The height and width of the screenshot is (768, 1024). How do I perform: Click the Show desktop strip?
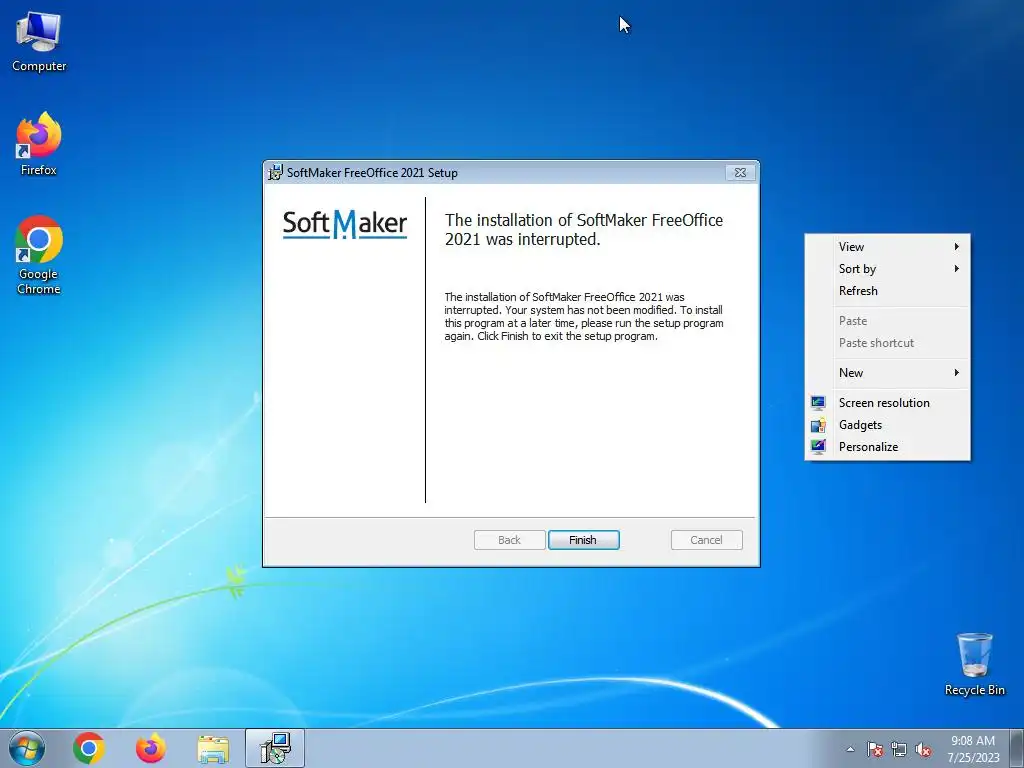[x=1016, y=748]
